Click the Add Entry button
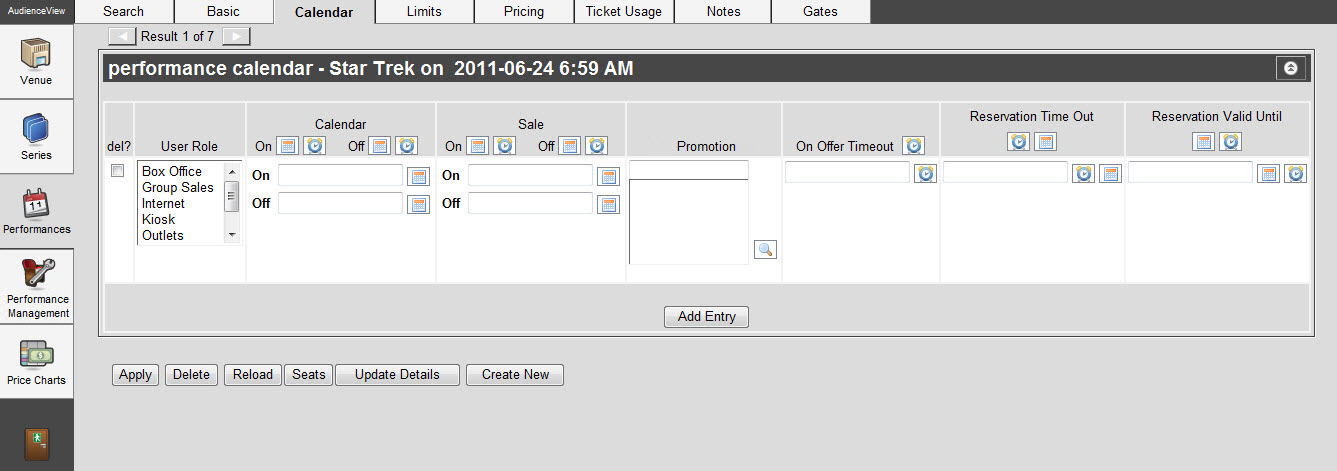This screenshot has height=471, width=1337. click(706, 316)
